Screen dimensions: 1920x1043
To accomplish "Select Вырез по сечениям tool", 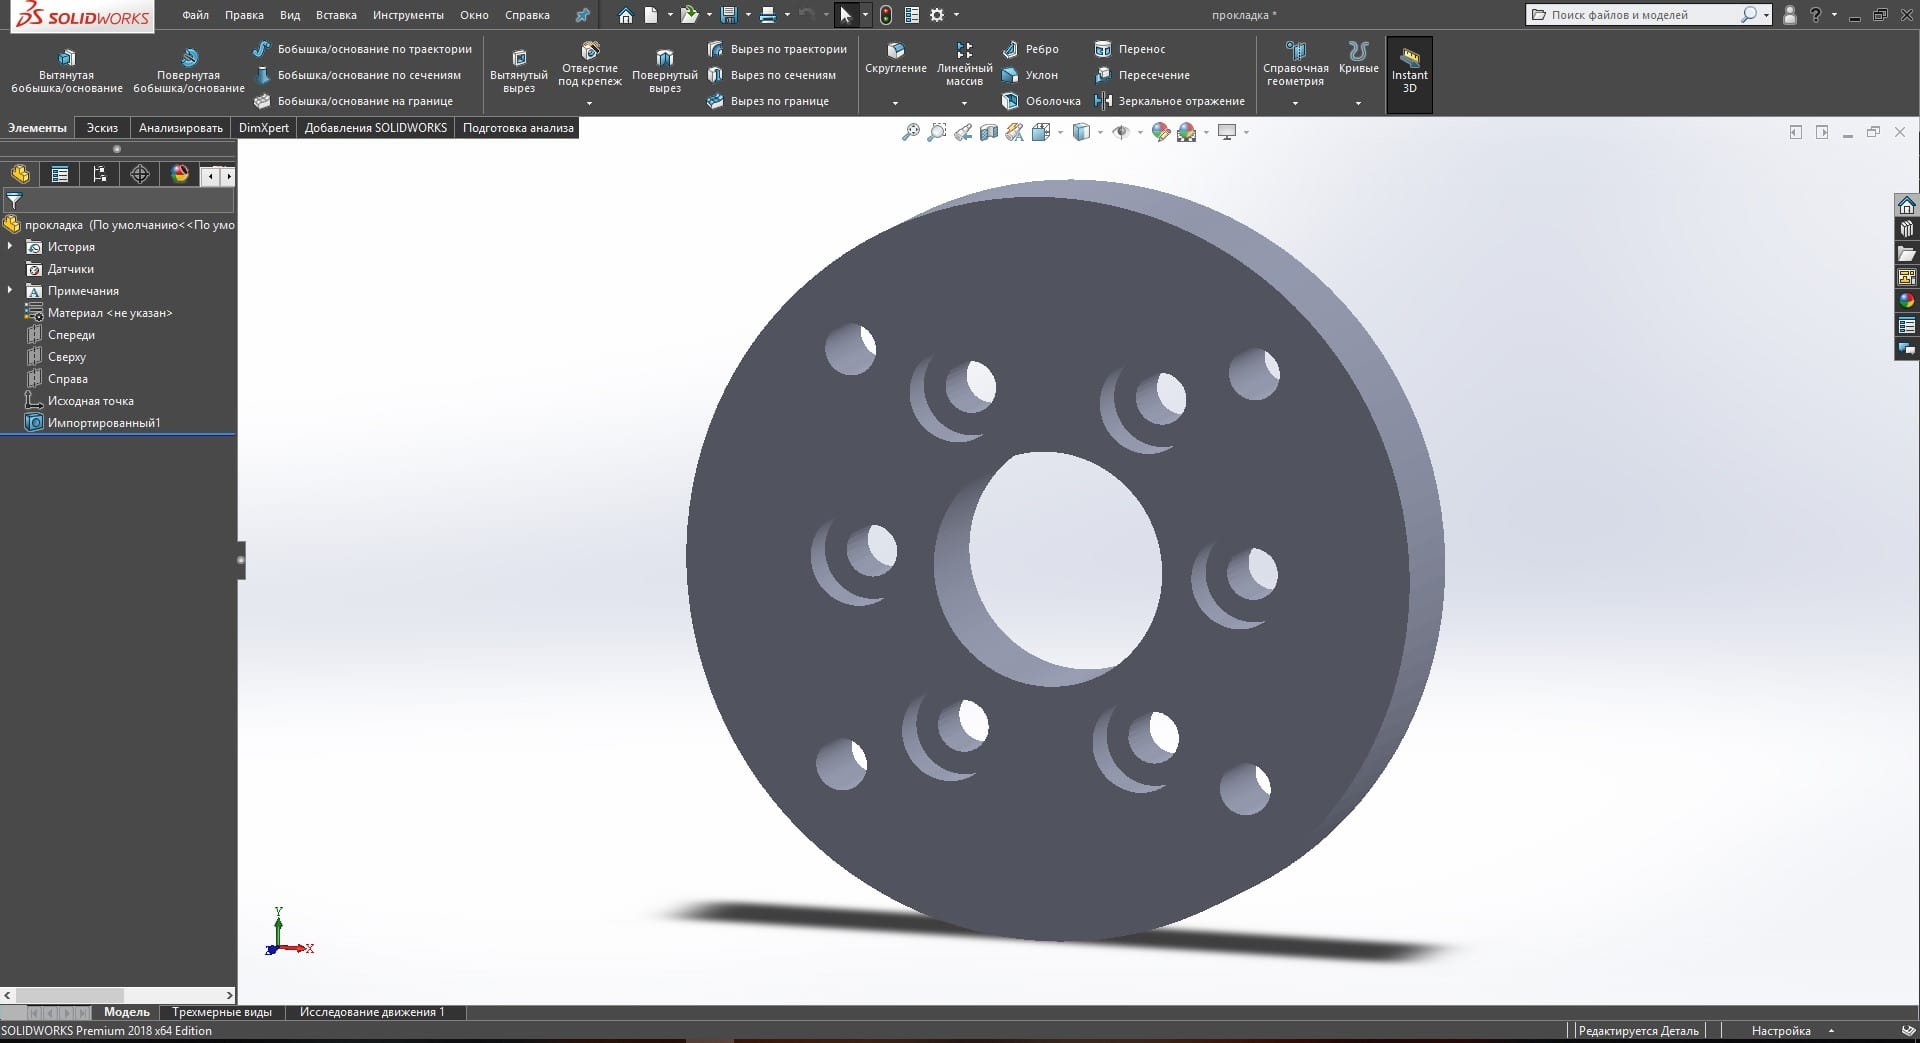I will click(x=771, y=75).
